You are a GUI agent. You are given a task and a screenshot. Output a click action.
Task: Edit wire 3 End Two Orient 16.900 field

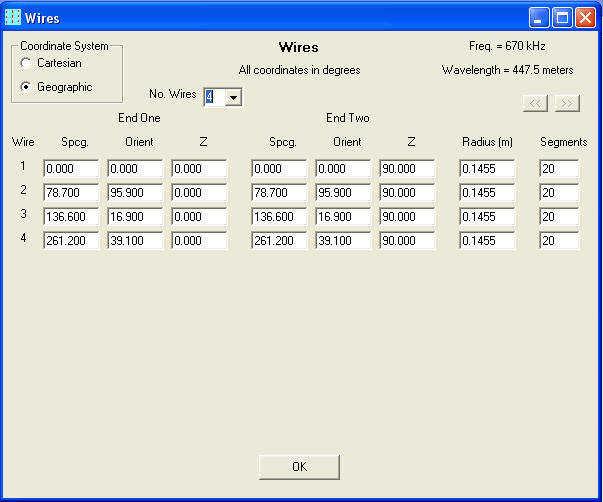pyautogui.click(x=343, y=217)
